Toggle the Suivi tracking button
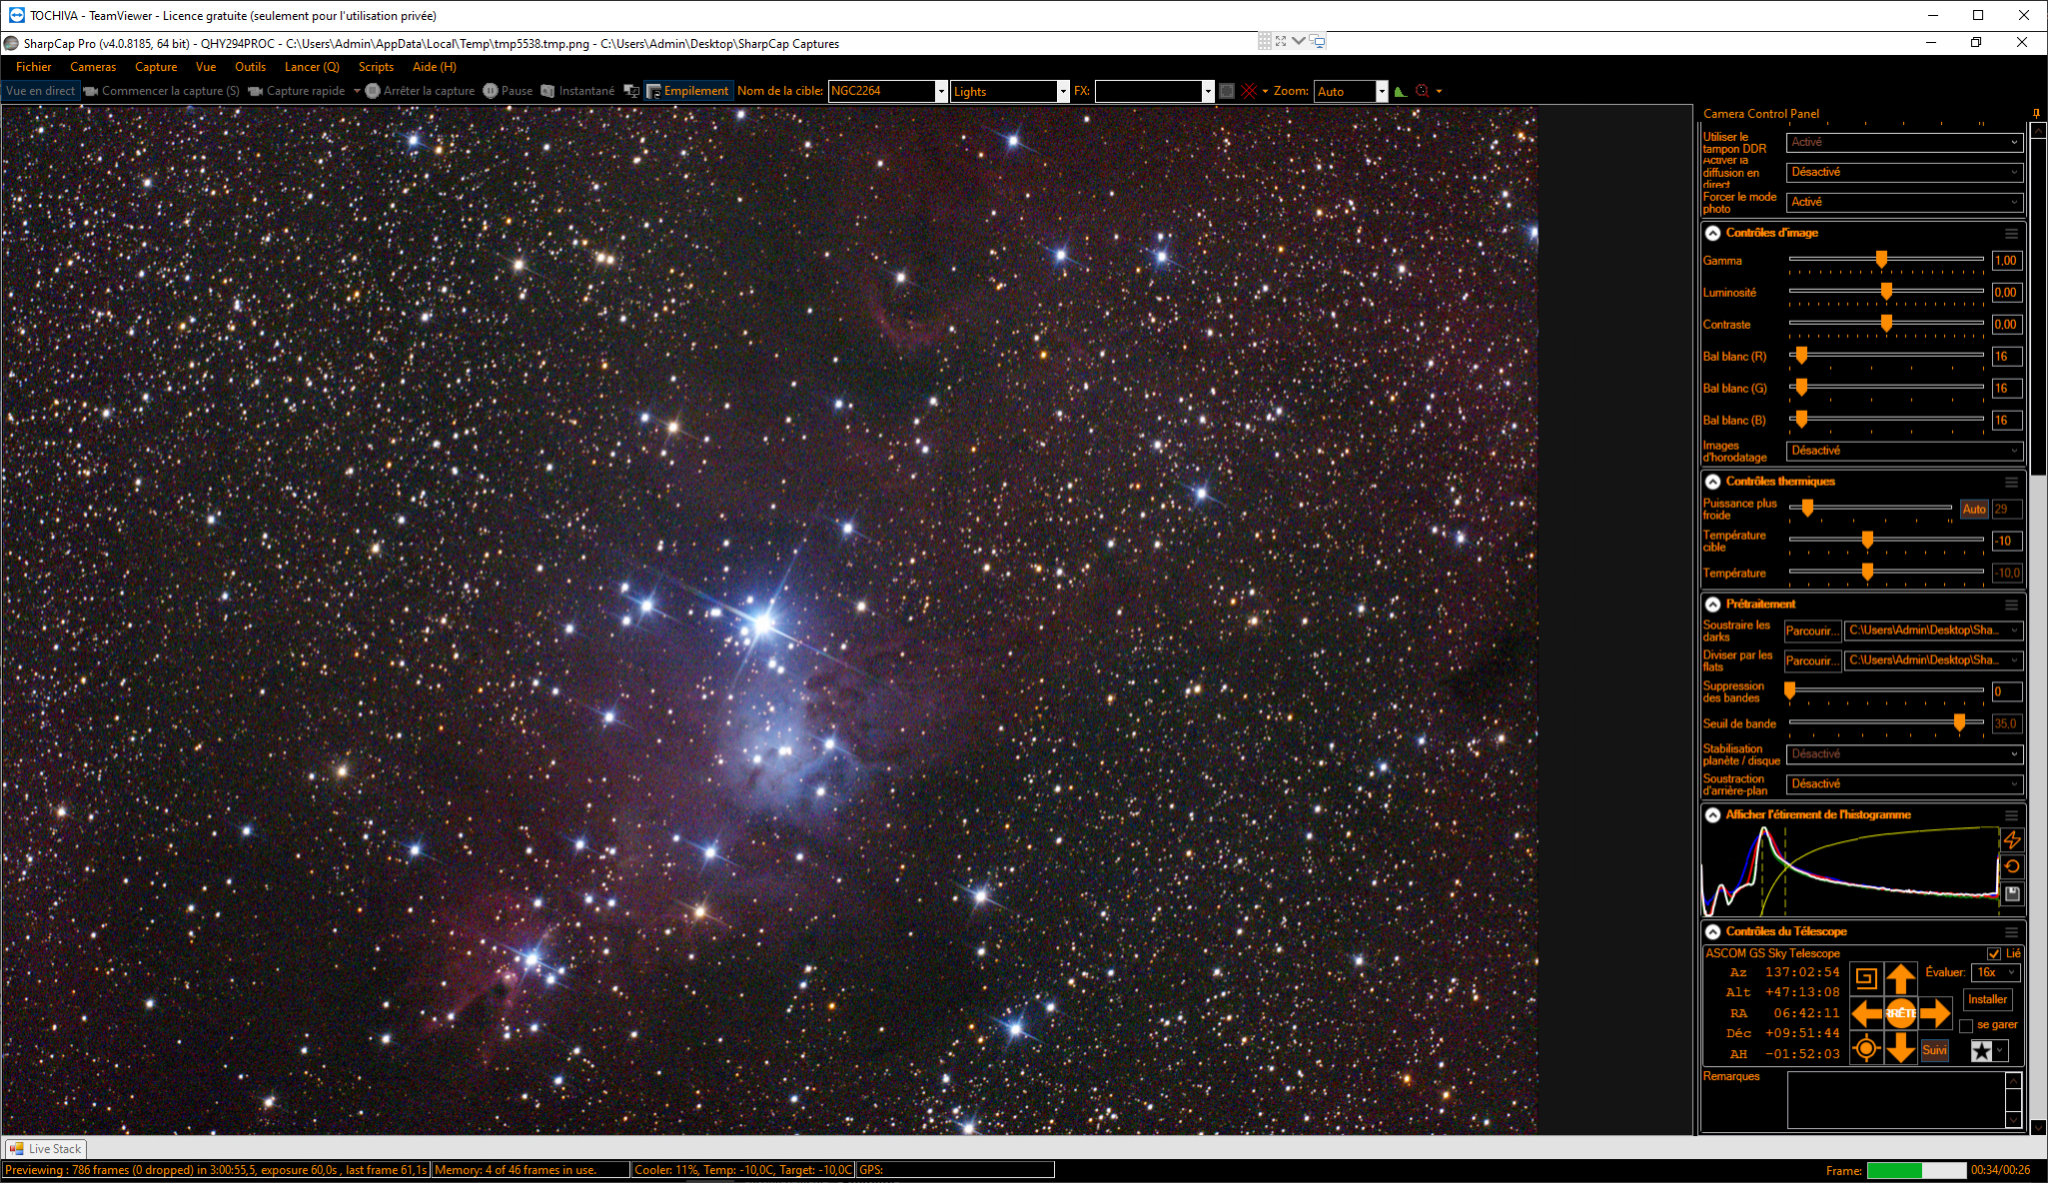This screenshot has height=1183, width=2048. [x=1935, y=1050]
